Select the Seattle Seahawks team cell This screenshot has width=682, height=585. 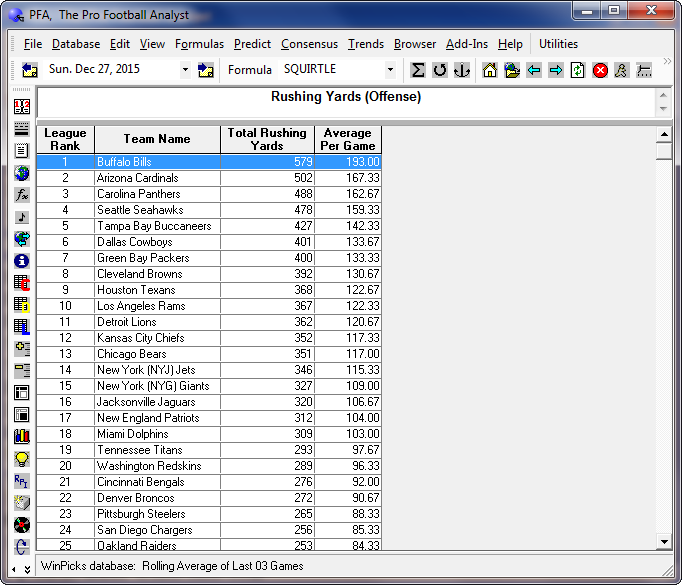(x=157, y=210)
